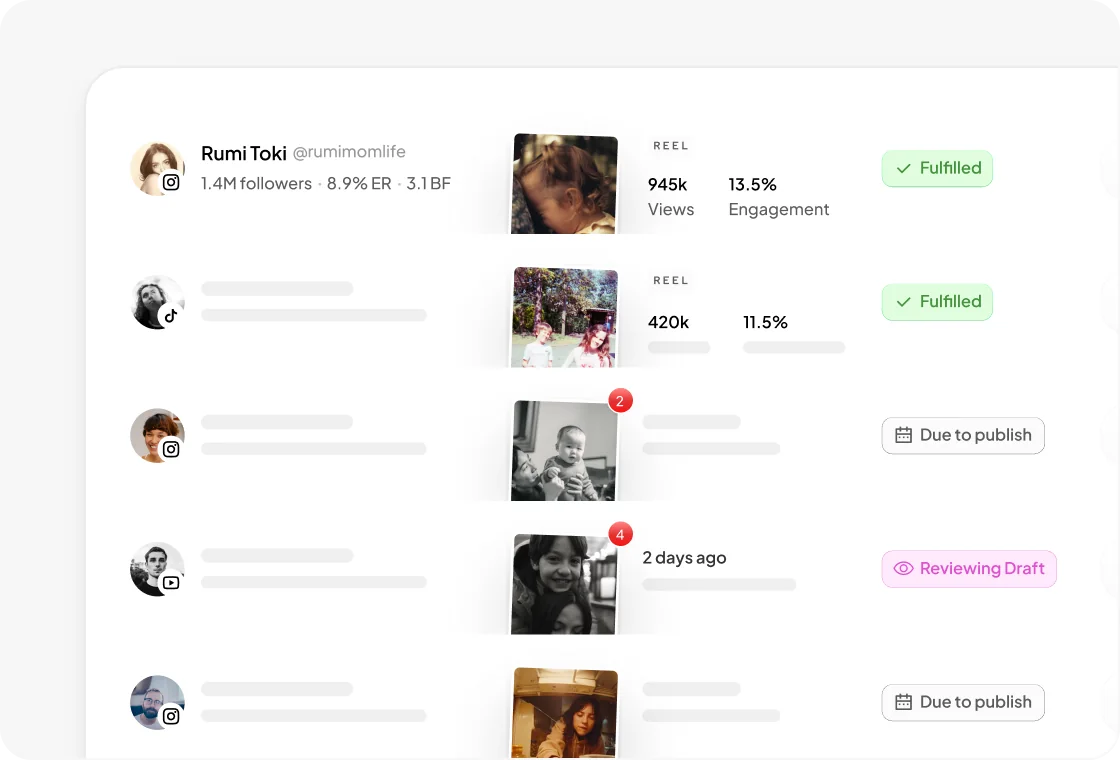
Task: Click Instagram badge on Rumi Toki's avatar
Action: pyautogui.click(x=171, y=182)
